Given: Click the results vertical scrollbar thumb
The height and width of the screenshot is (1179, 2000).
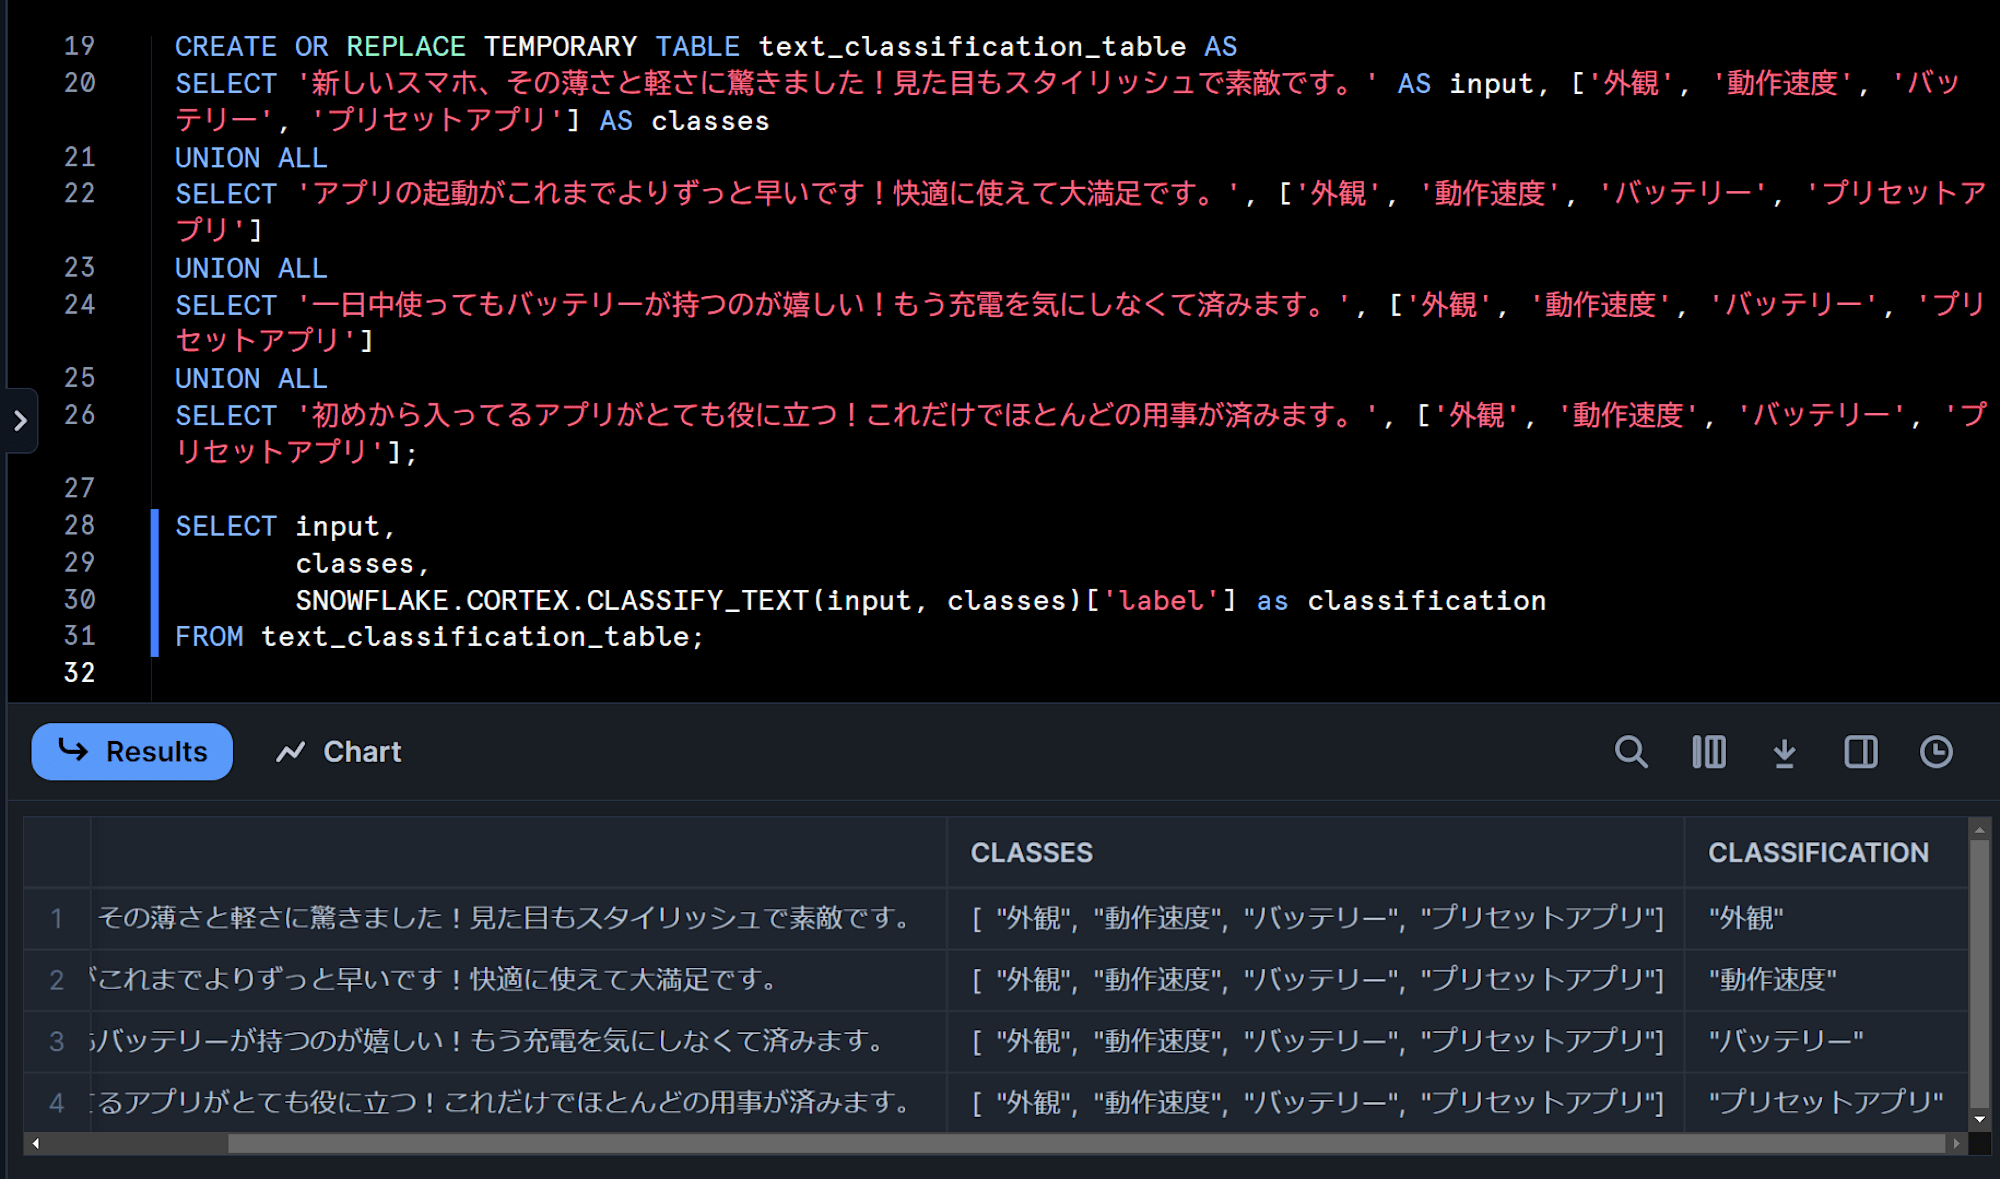Looking at the screenshot, I should [x=1979, y=974].
